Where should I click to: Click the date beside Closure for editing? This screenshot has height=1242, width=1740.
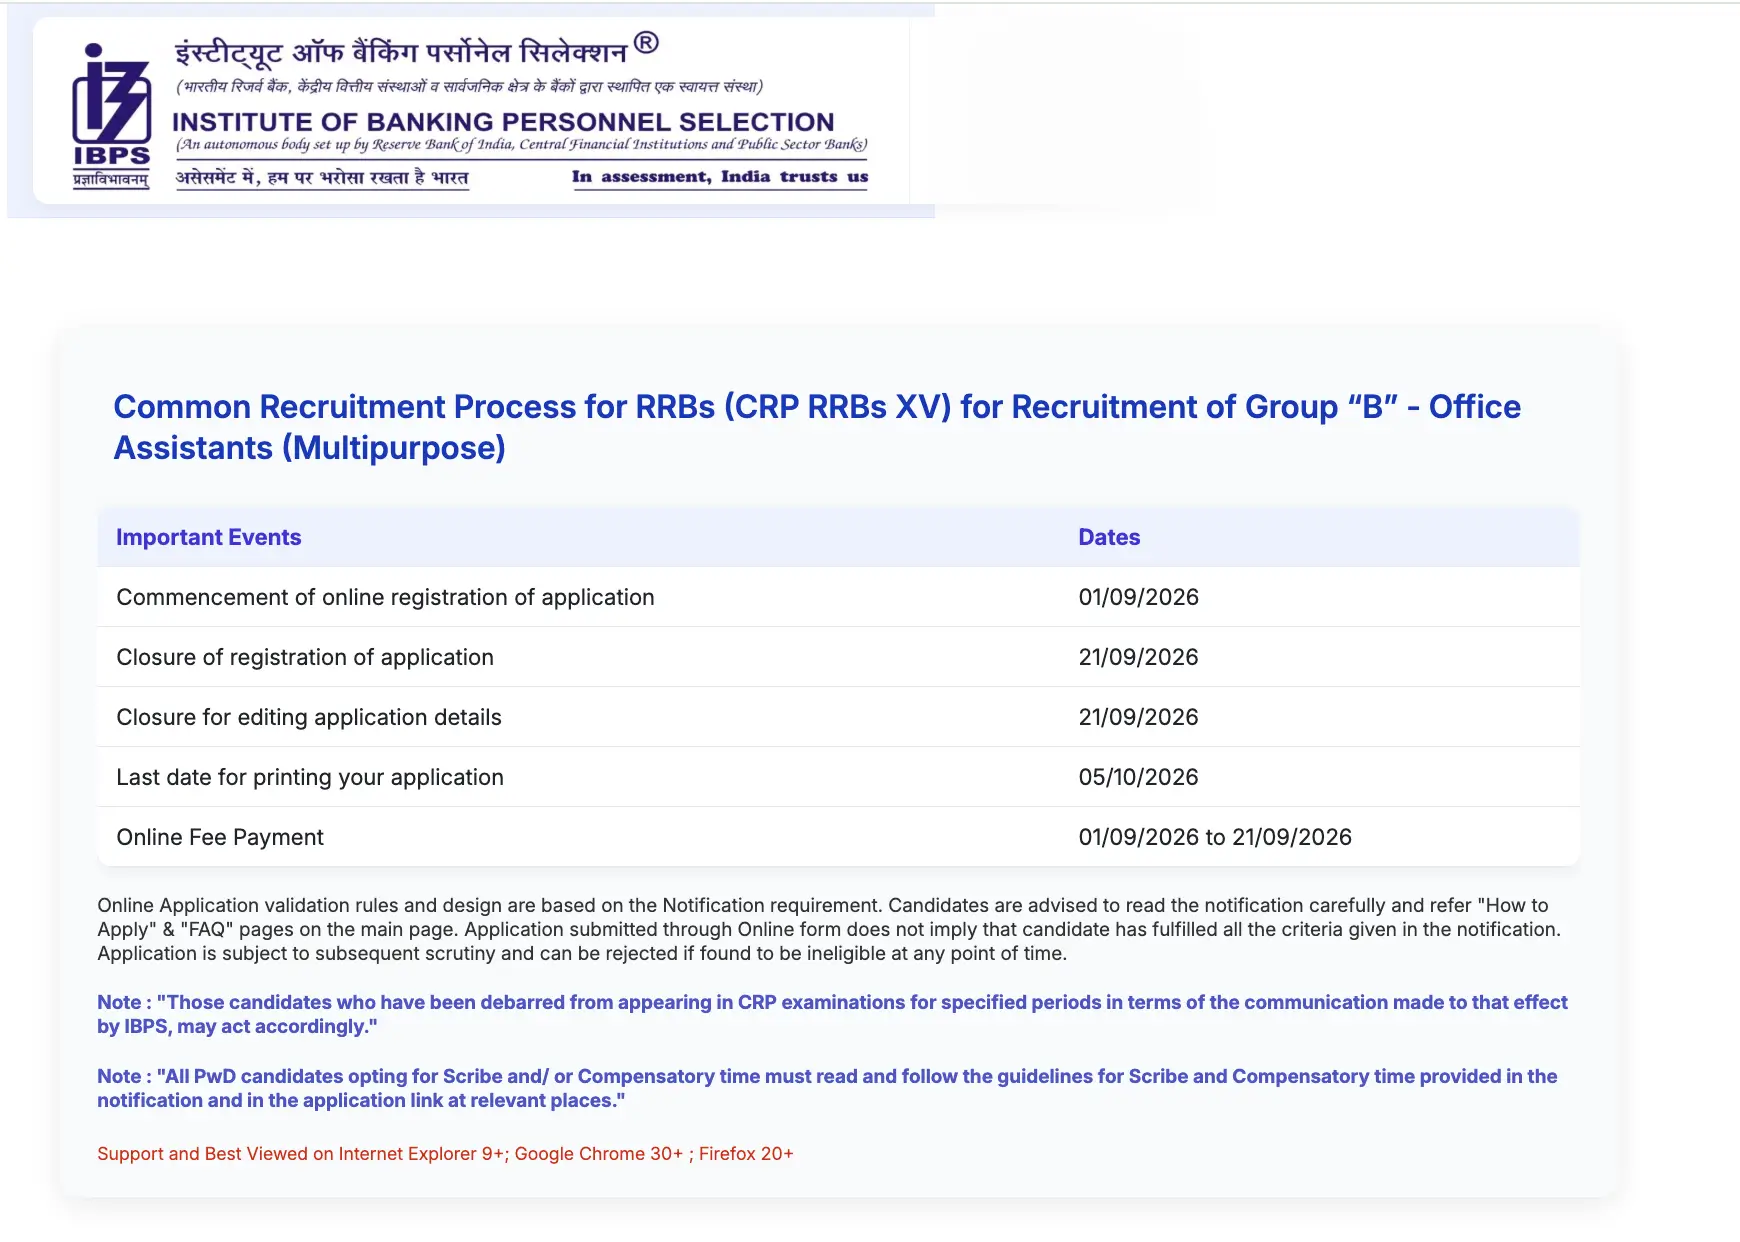pos(1138,717)
